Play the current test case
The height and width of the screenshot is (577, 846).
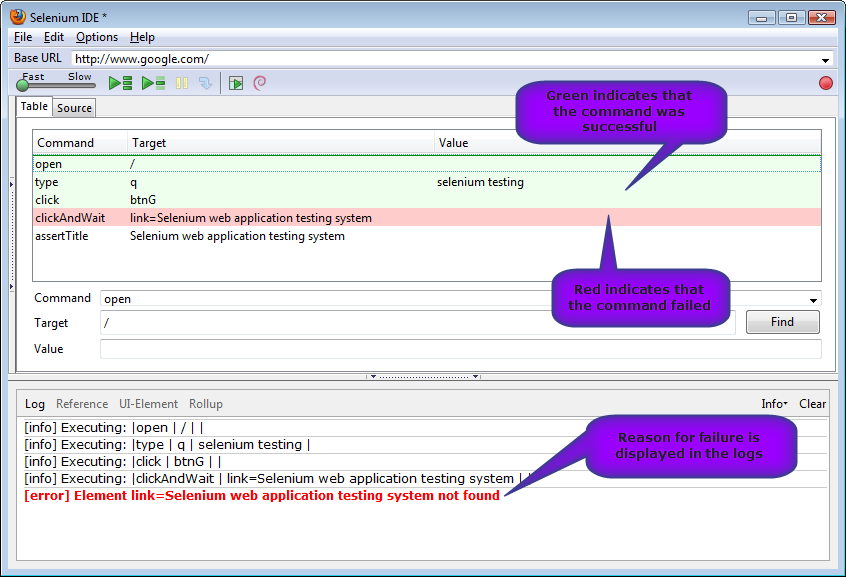click(x=153, y=83)
